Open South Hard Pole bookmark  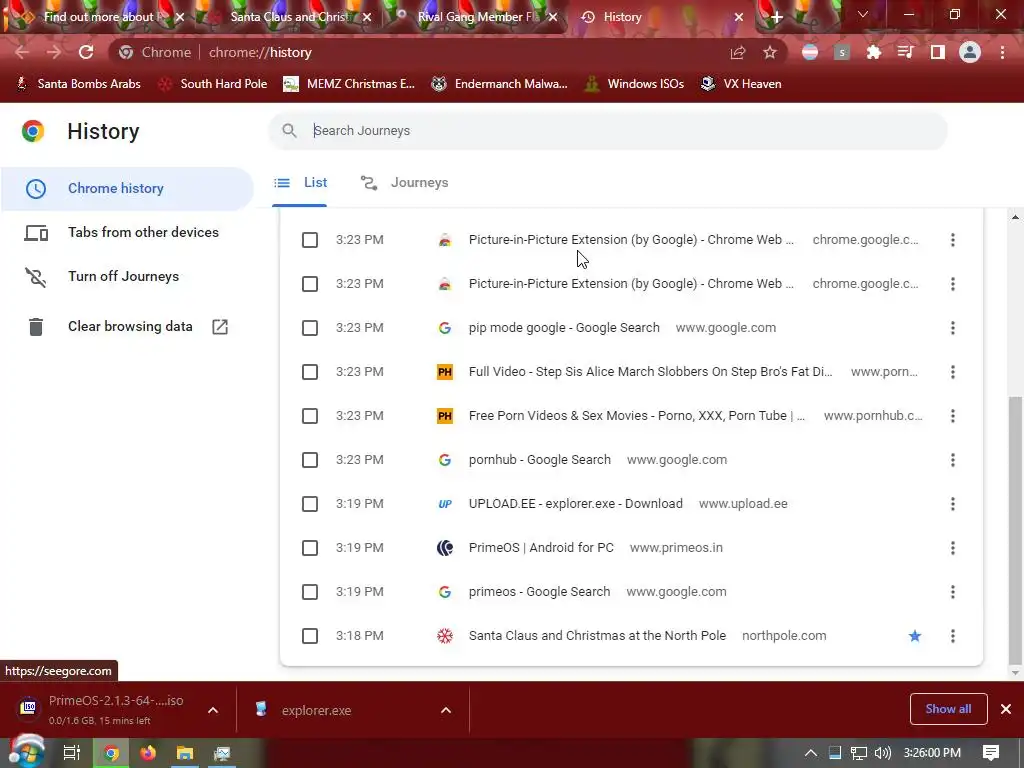213,84
